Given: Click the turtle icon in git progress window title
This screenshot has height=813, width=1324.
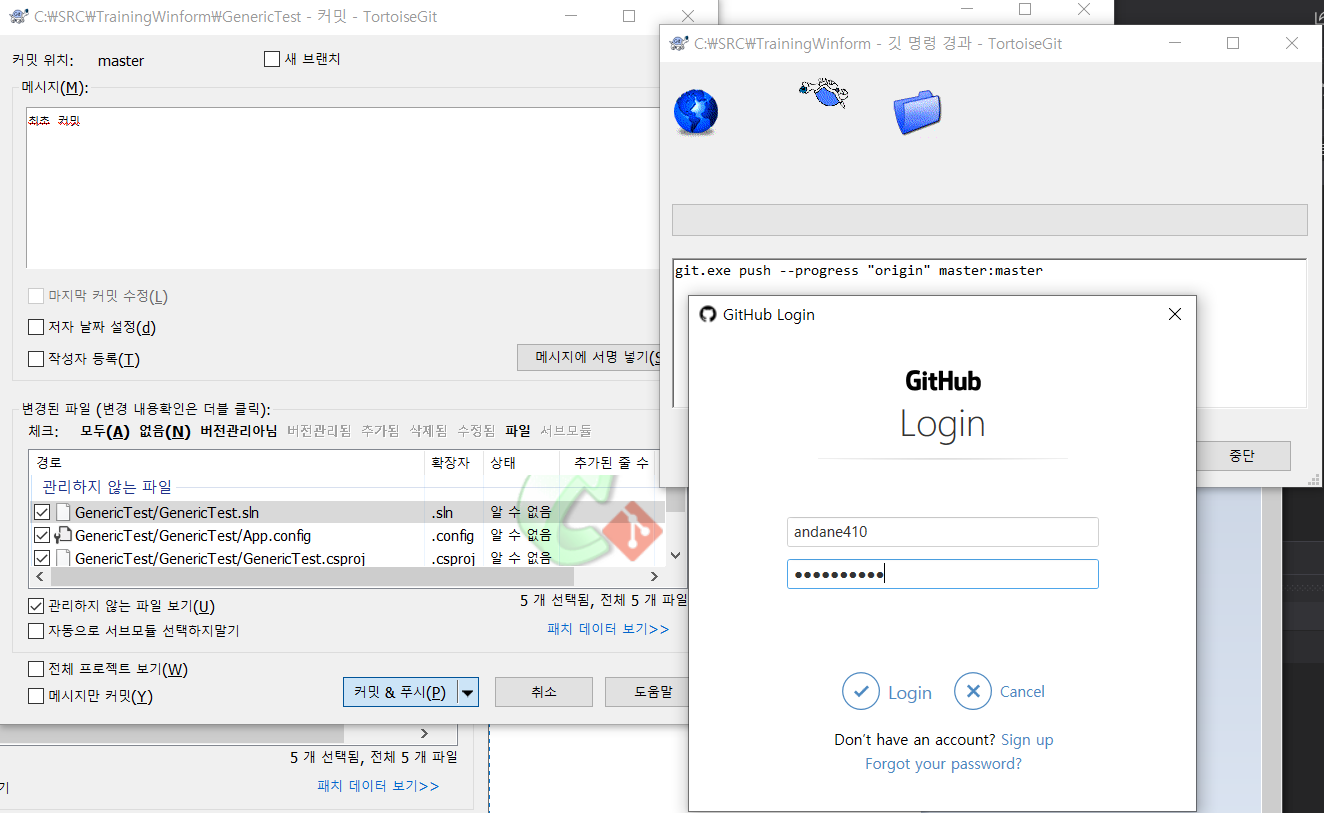Looking at the screenshot, I should point(679,43).
